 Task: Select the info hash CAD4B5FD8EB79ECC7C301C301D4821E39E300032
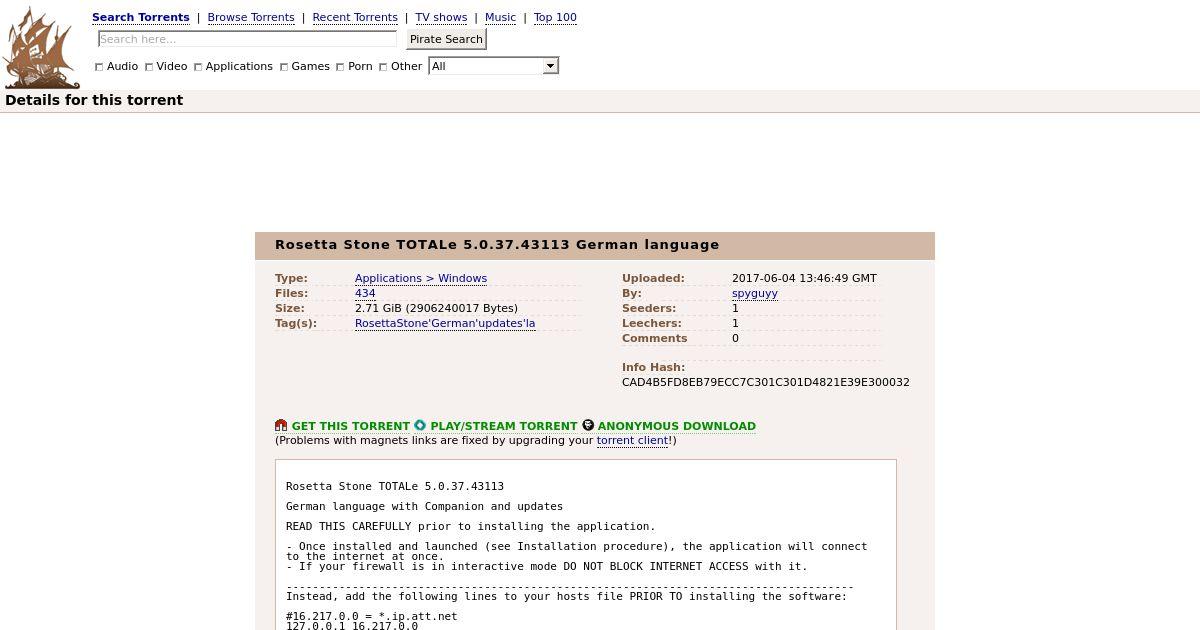point(766,382)
